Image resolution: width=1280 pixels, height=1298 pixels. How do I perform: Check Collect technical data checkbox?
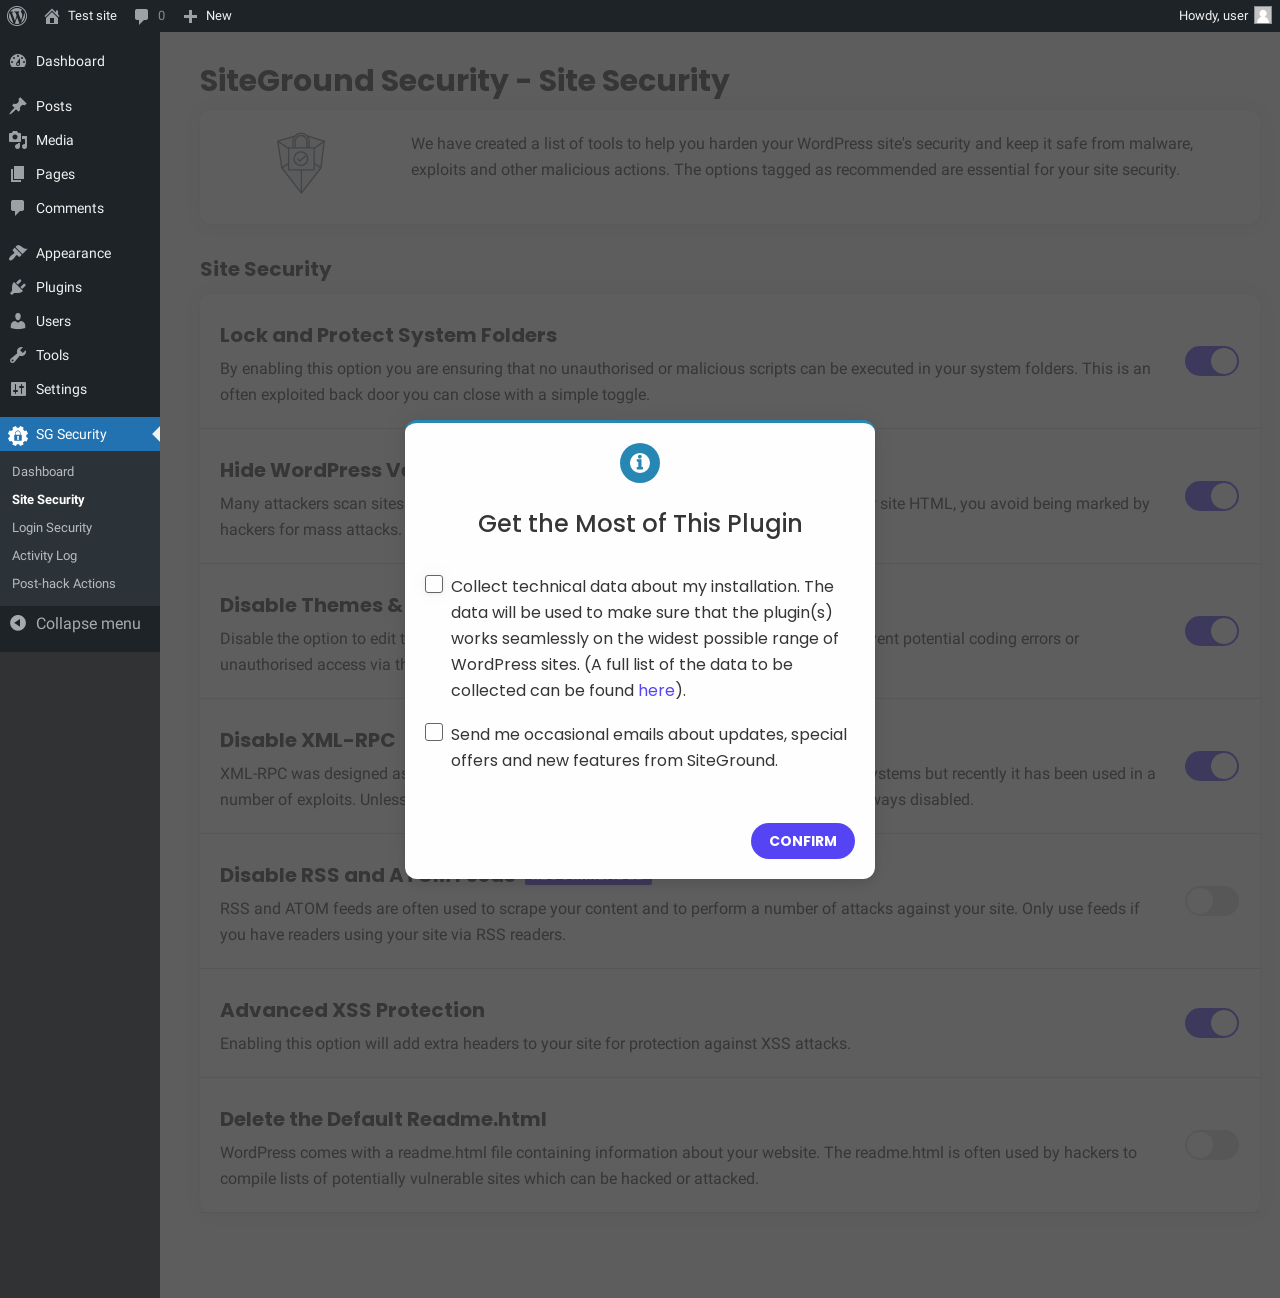[434, 584]
